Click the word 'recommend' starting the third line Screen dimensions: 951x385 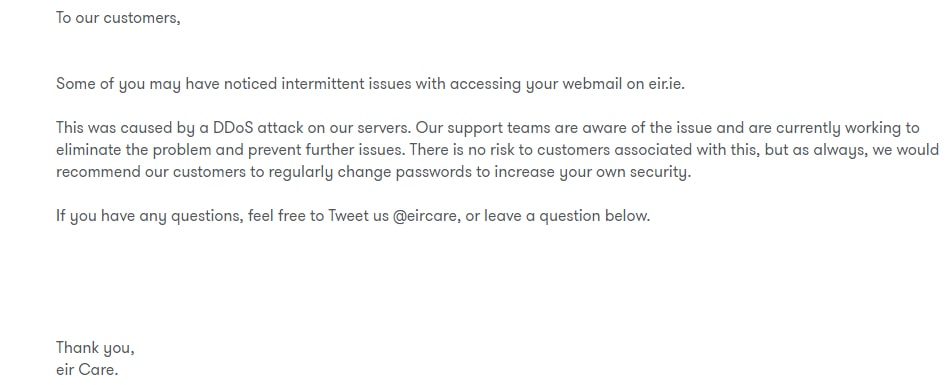(x=98, y=172)
